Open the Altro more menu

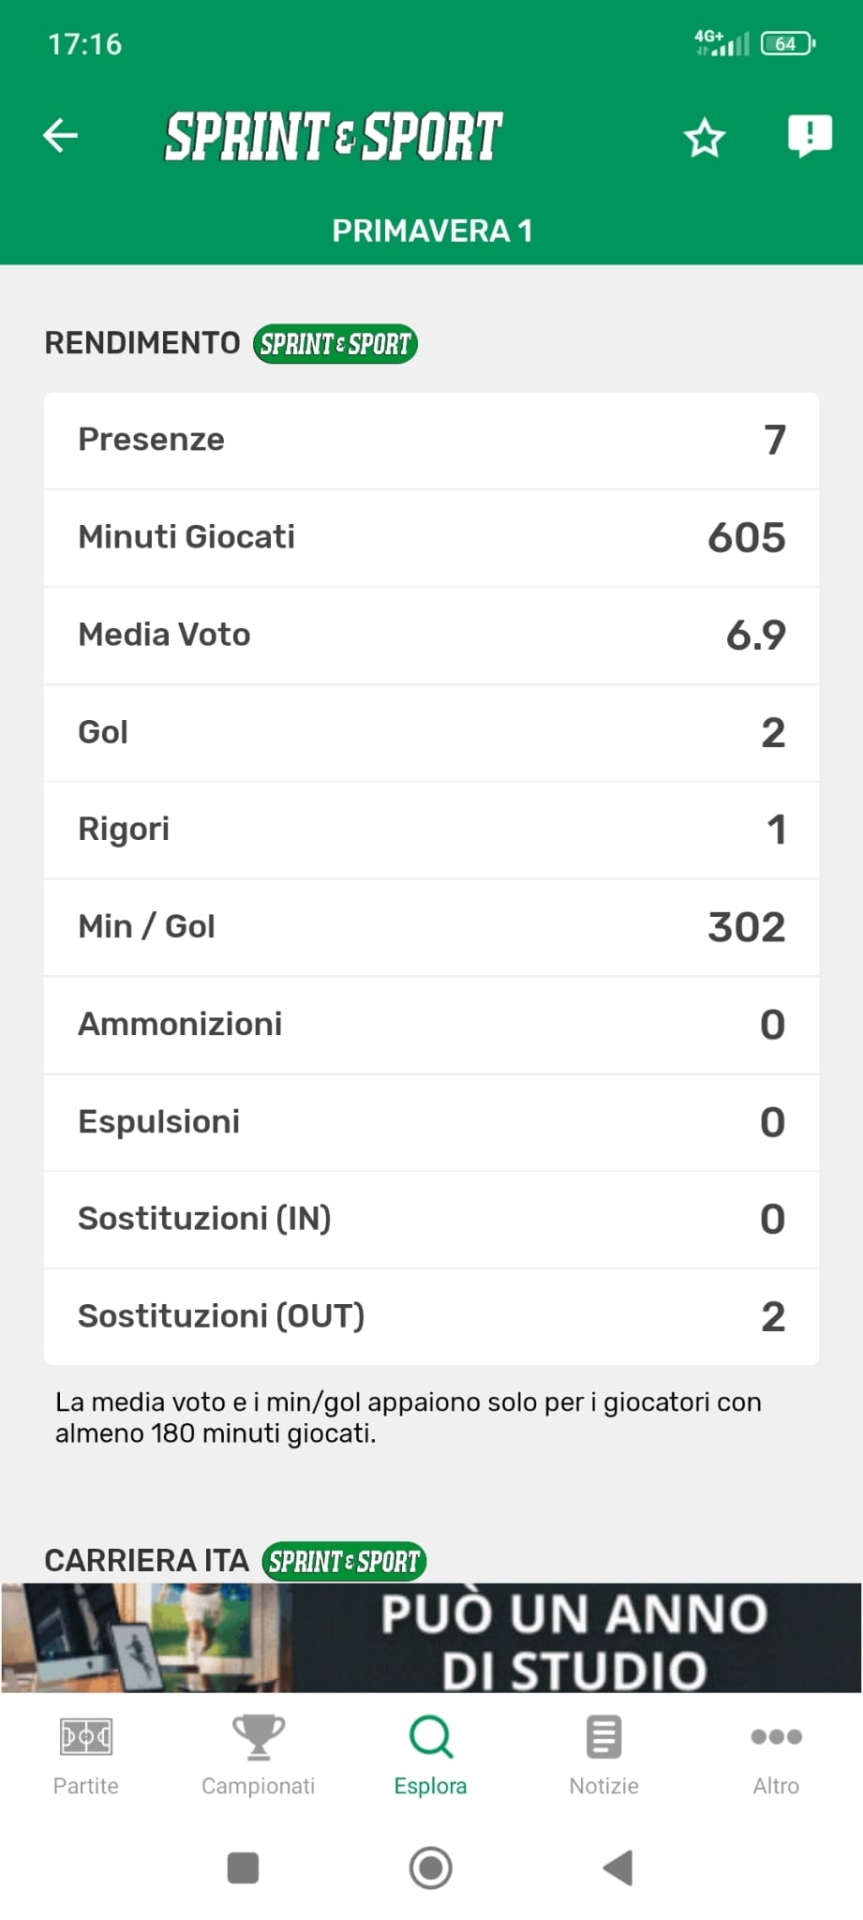776,1755
